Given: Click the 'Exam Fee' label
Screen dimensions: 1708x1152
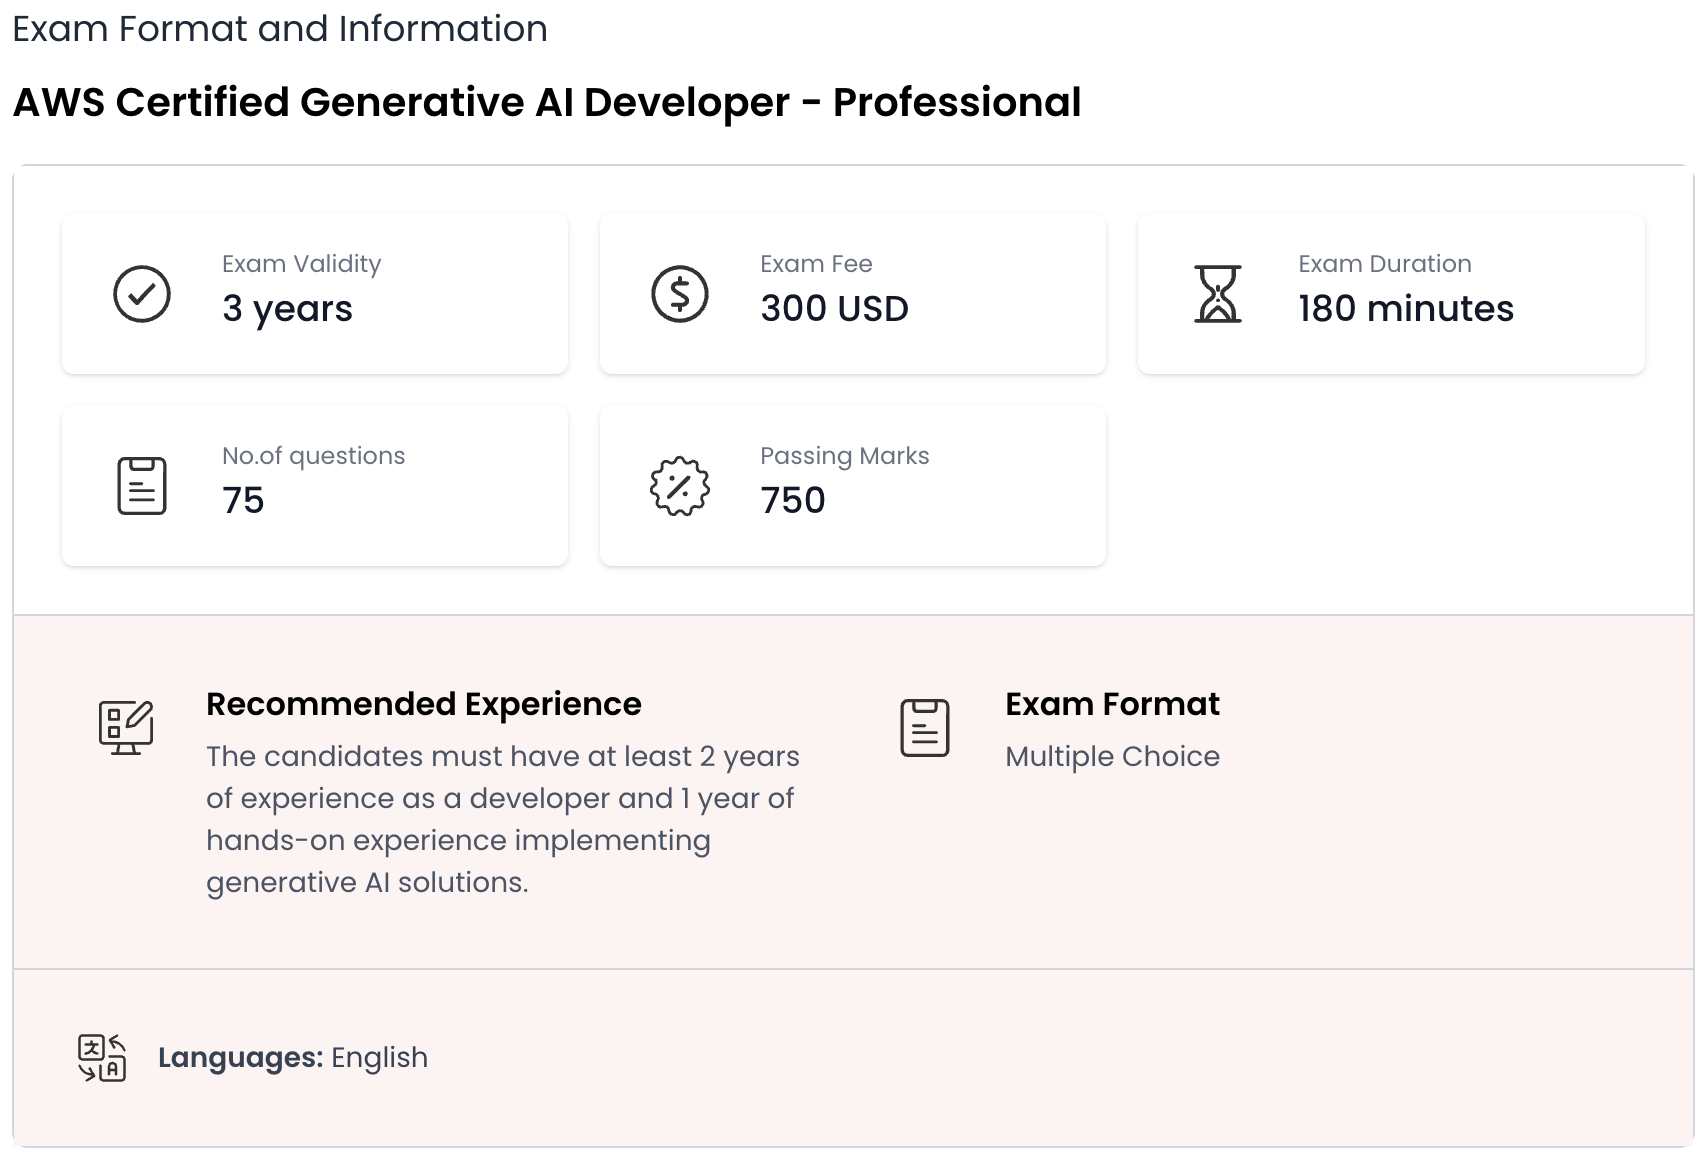Looking at the screenshot, I should click(x=816, y=264).
